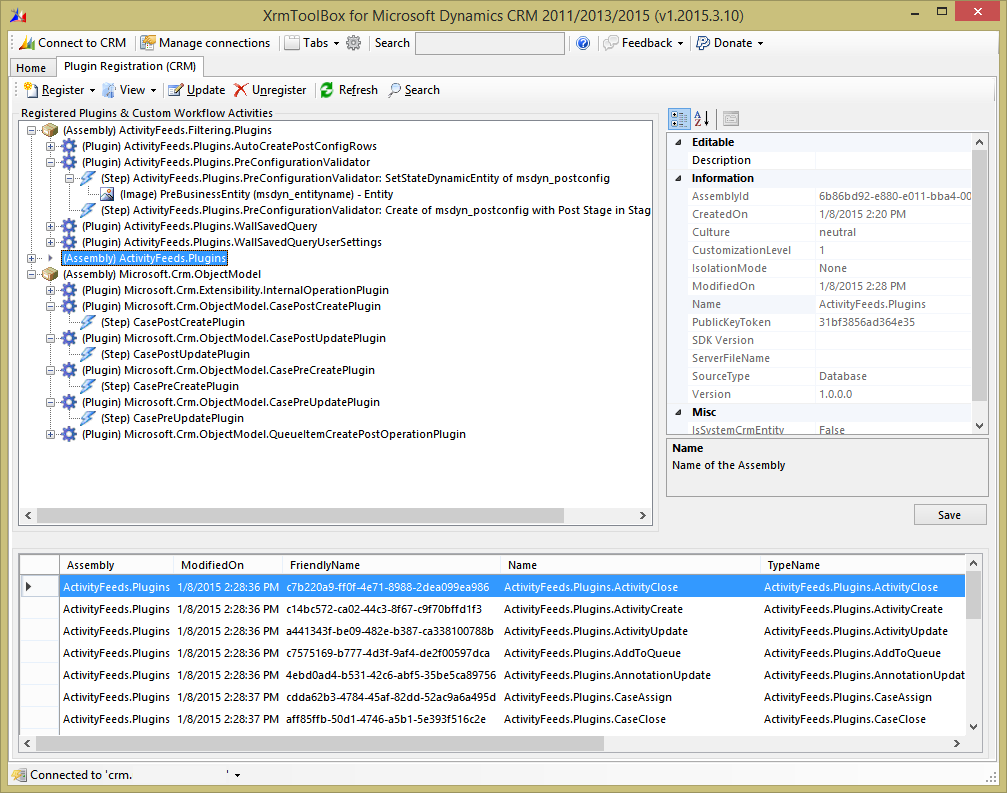The width and height of the screenshot is (1007, 793).
Task: Click the plugin Search magnifier button
Action: click(x=414, y=90)
